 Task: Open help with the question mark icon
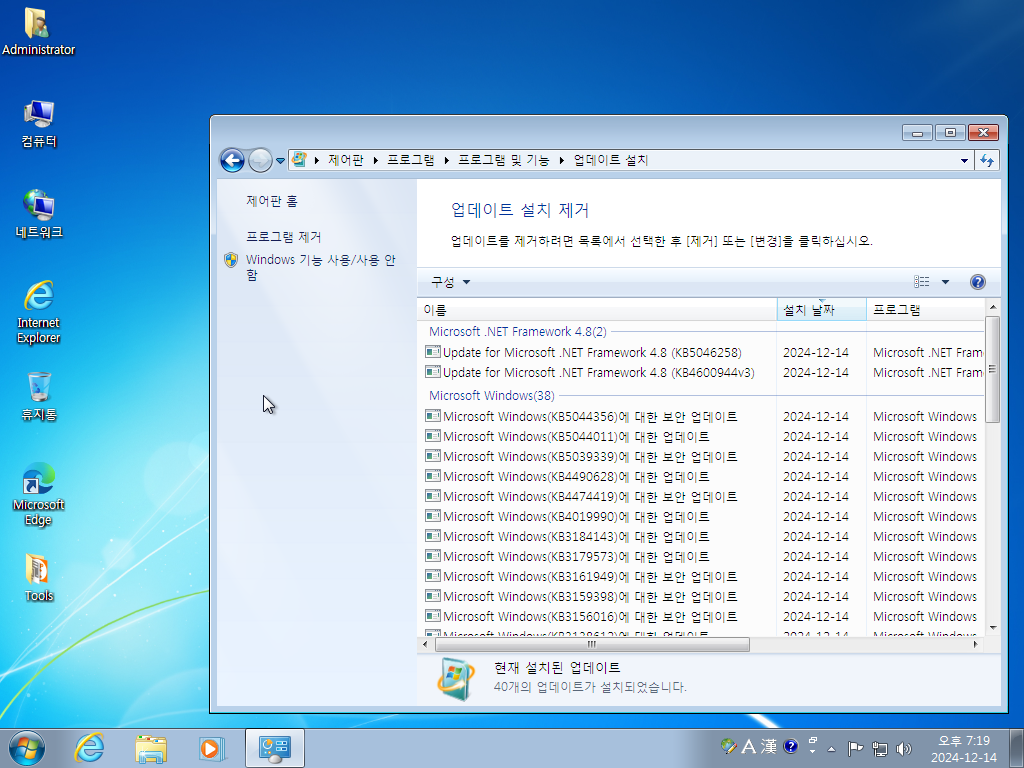click(x=978, y=282)
